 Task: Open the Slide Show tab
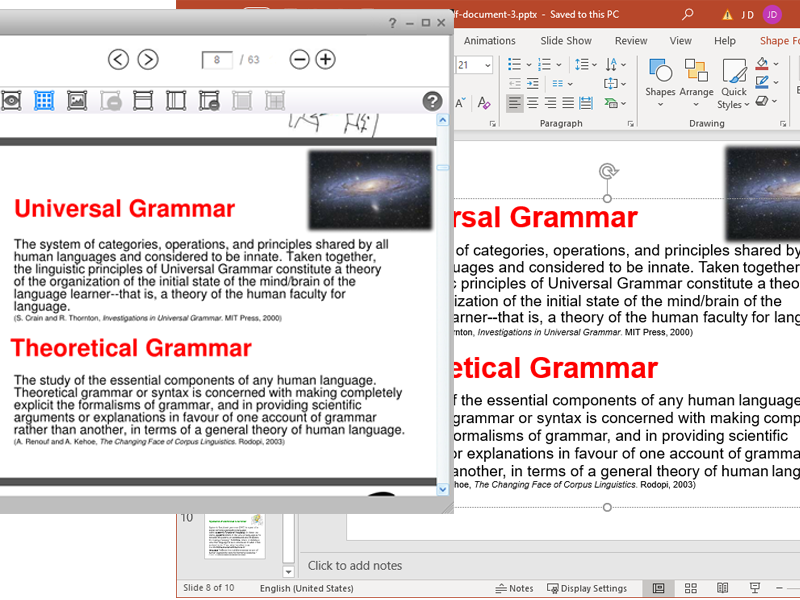click(566, 41)
